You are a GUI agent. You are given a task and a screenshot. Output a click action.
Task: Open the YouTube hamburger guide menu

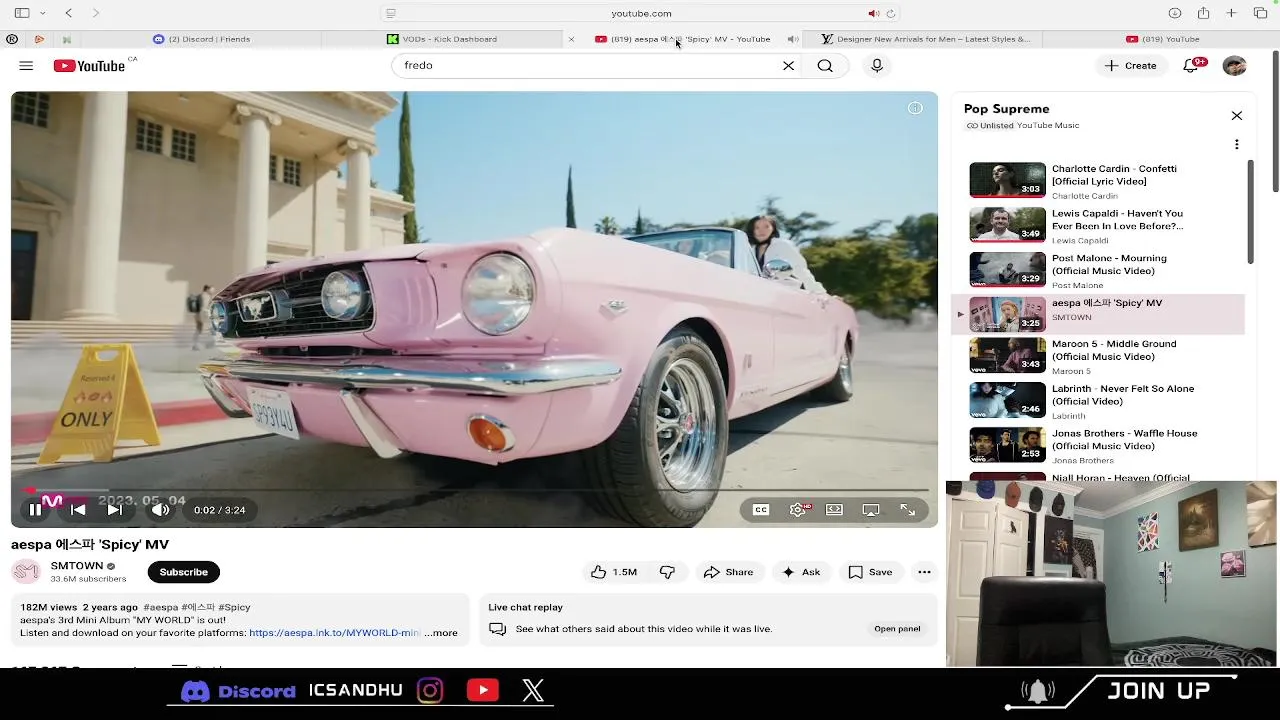point(26,66)
